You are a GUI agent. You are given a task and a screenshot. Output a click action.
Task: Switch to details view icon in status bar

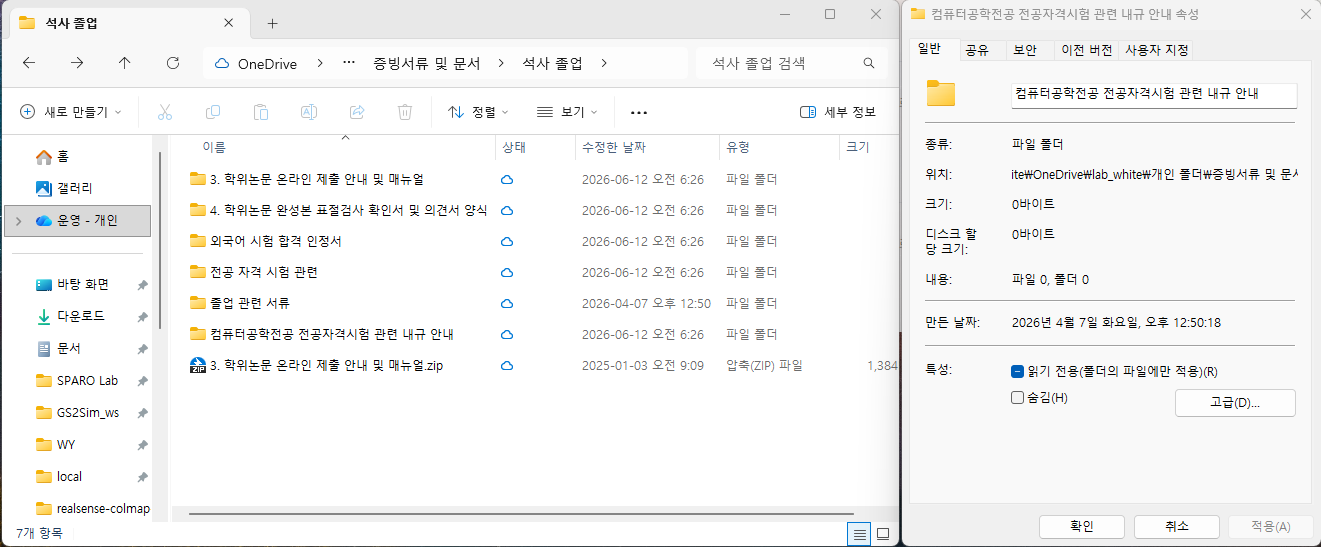pyautogui.click(x=859, y=534)
